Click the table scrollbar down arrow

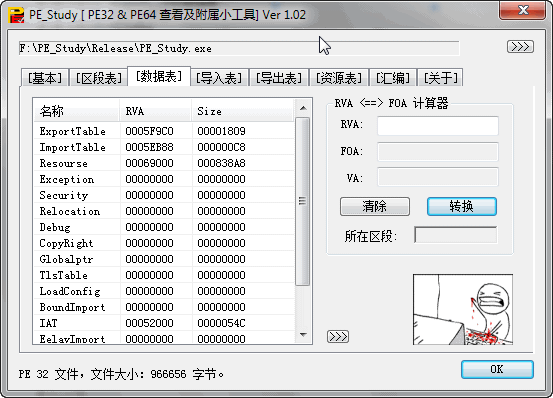tap(303, 335)
